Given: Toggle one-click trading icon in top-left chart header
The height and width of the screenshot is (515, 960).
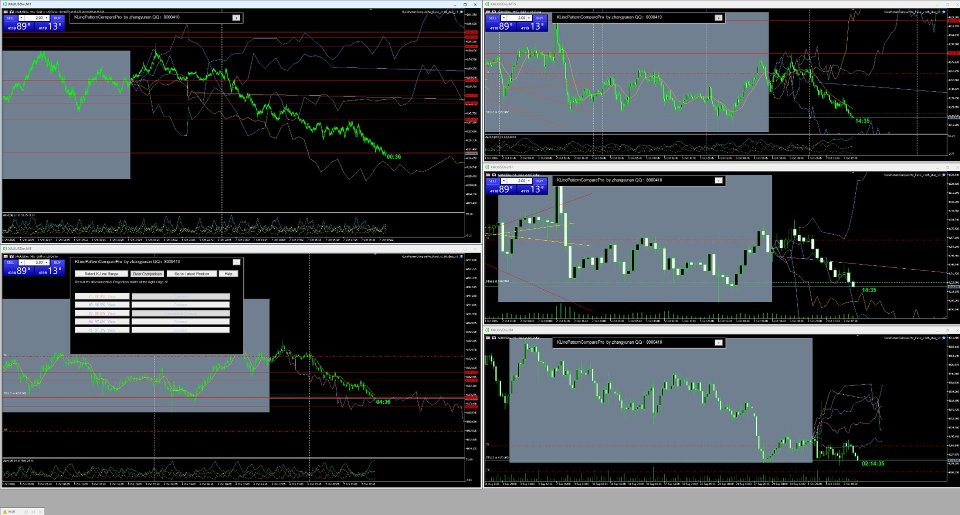Looking at the screenshot, I should pos(6,12).
